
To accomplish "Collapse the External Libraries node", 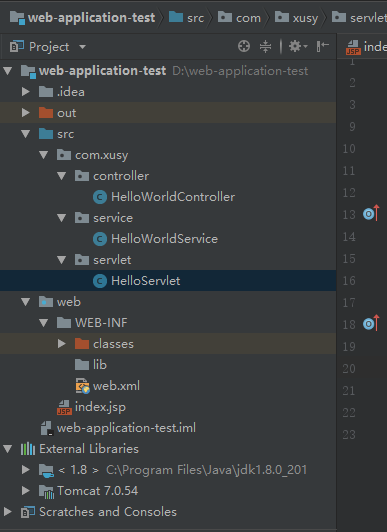I will tap(7, 449).
